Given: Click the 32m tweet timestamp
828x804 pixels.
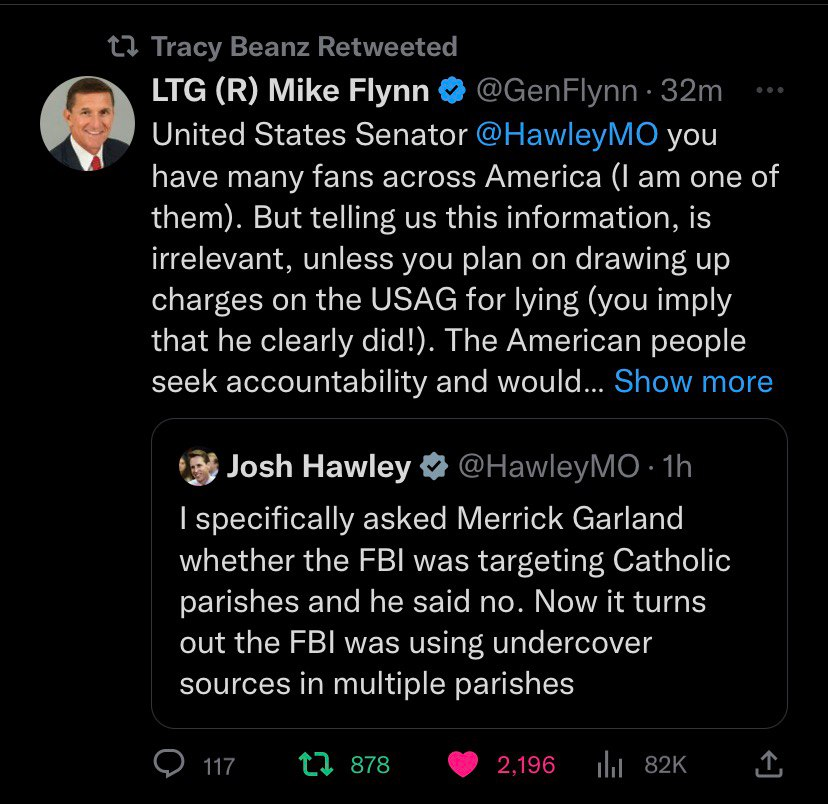Looking at the screenshot, I should click(691, 91).
